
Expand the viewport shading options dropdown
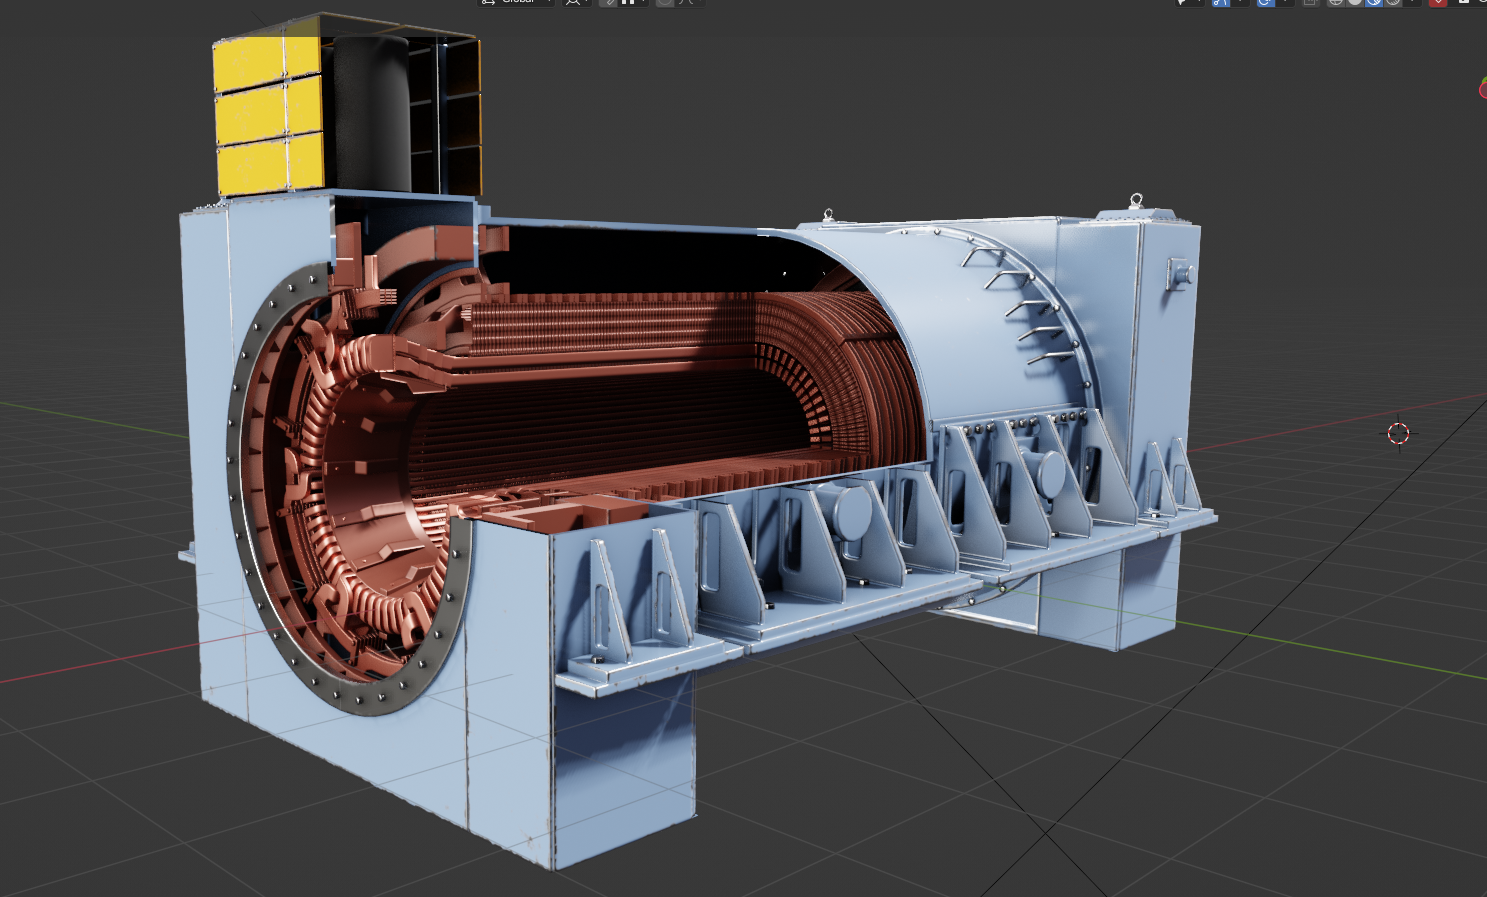point(1411,2)
